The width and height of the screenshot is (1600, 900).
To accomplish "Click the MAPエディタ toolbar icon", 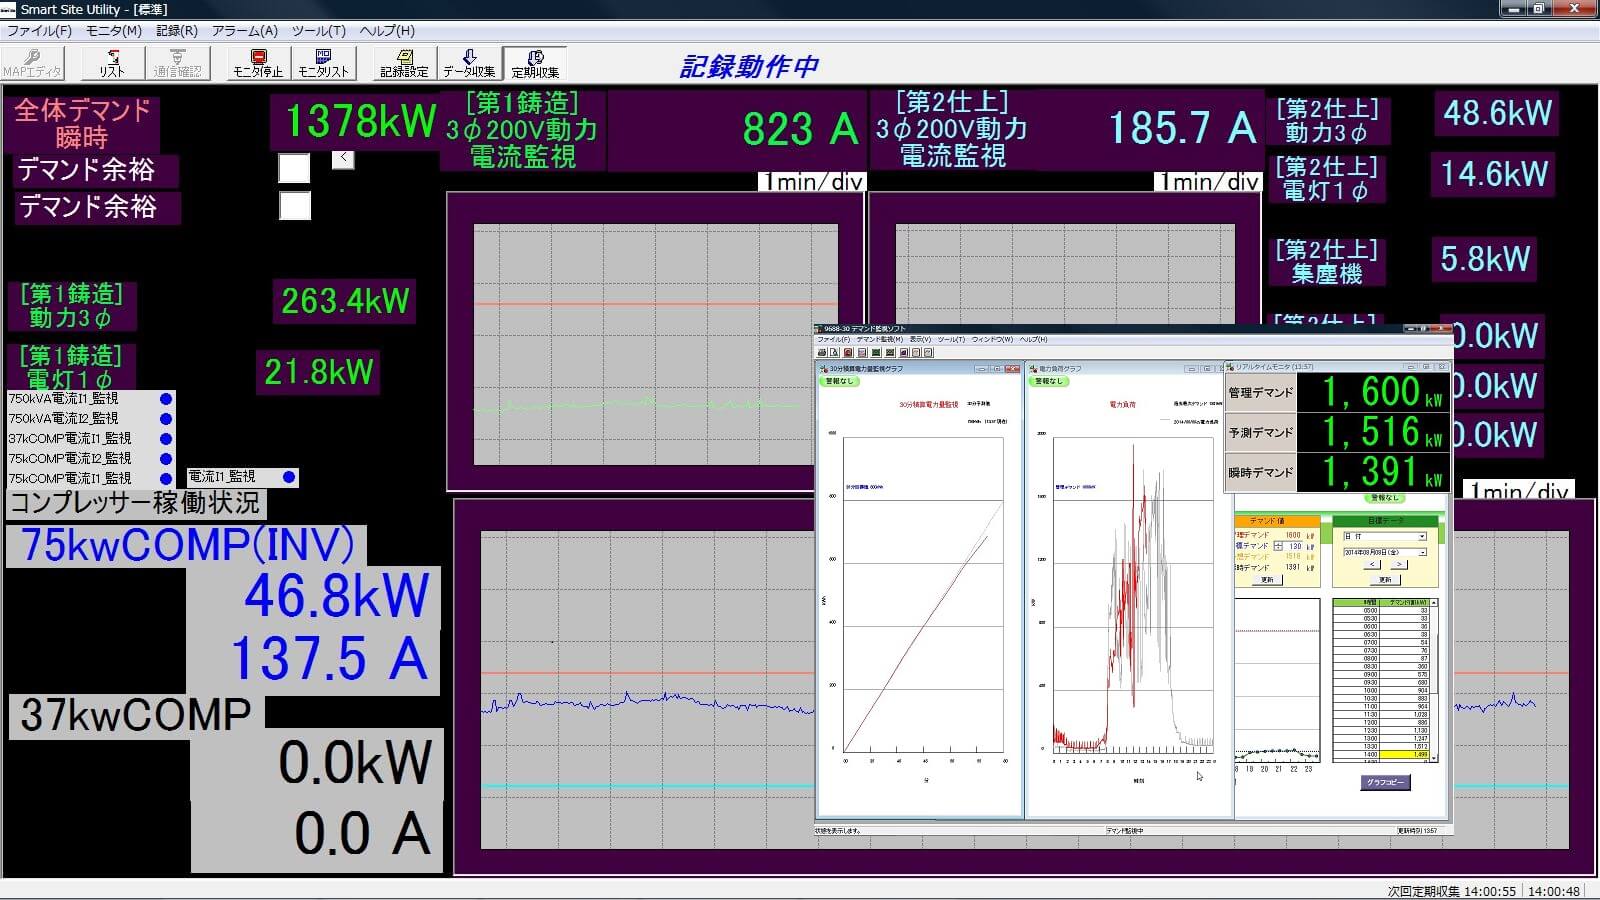I will coord(32,63).
